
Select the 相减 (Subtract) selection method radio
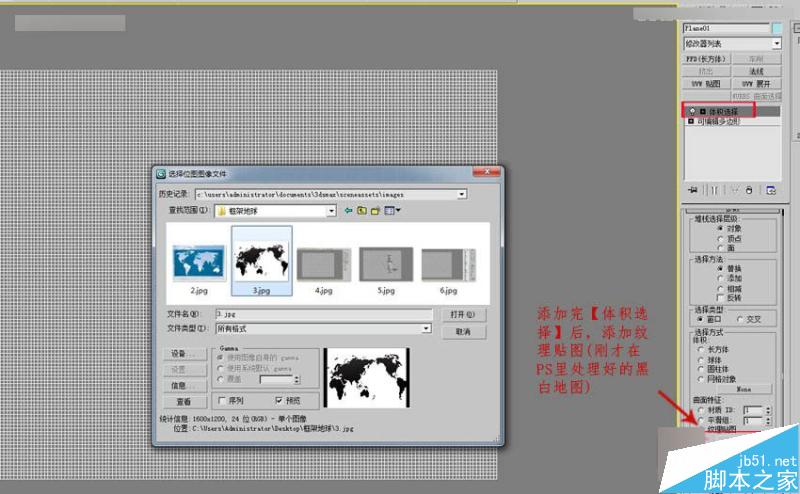[720, 288]
